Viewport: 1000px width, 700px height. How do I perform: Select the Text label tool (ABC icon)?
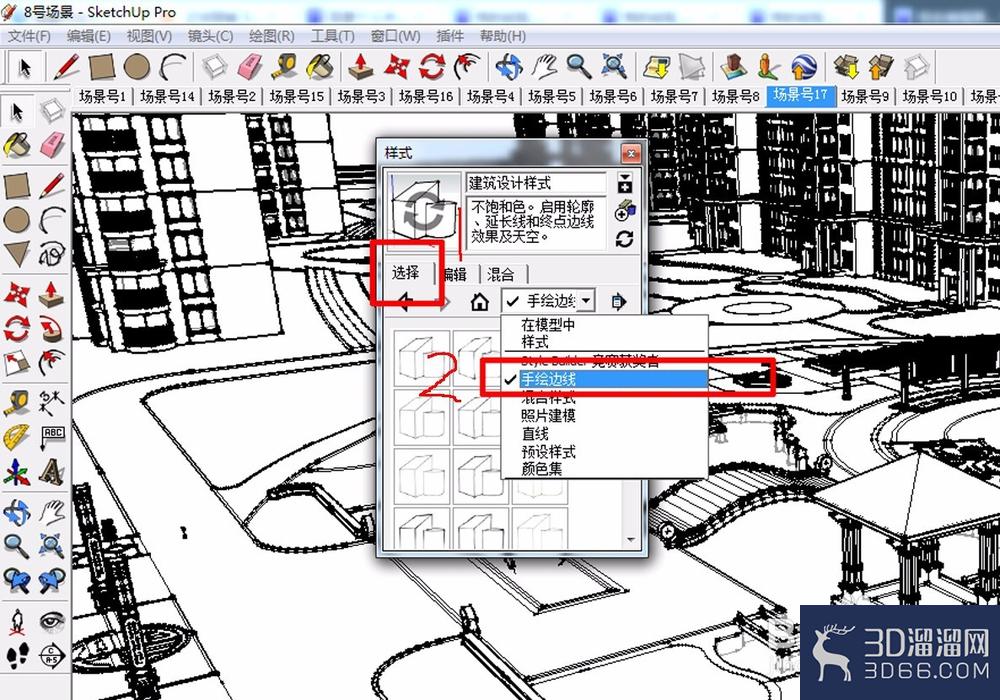pos(52,437)
